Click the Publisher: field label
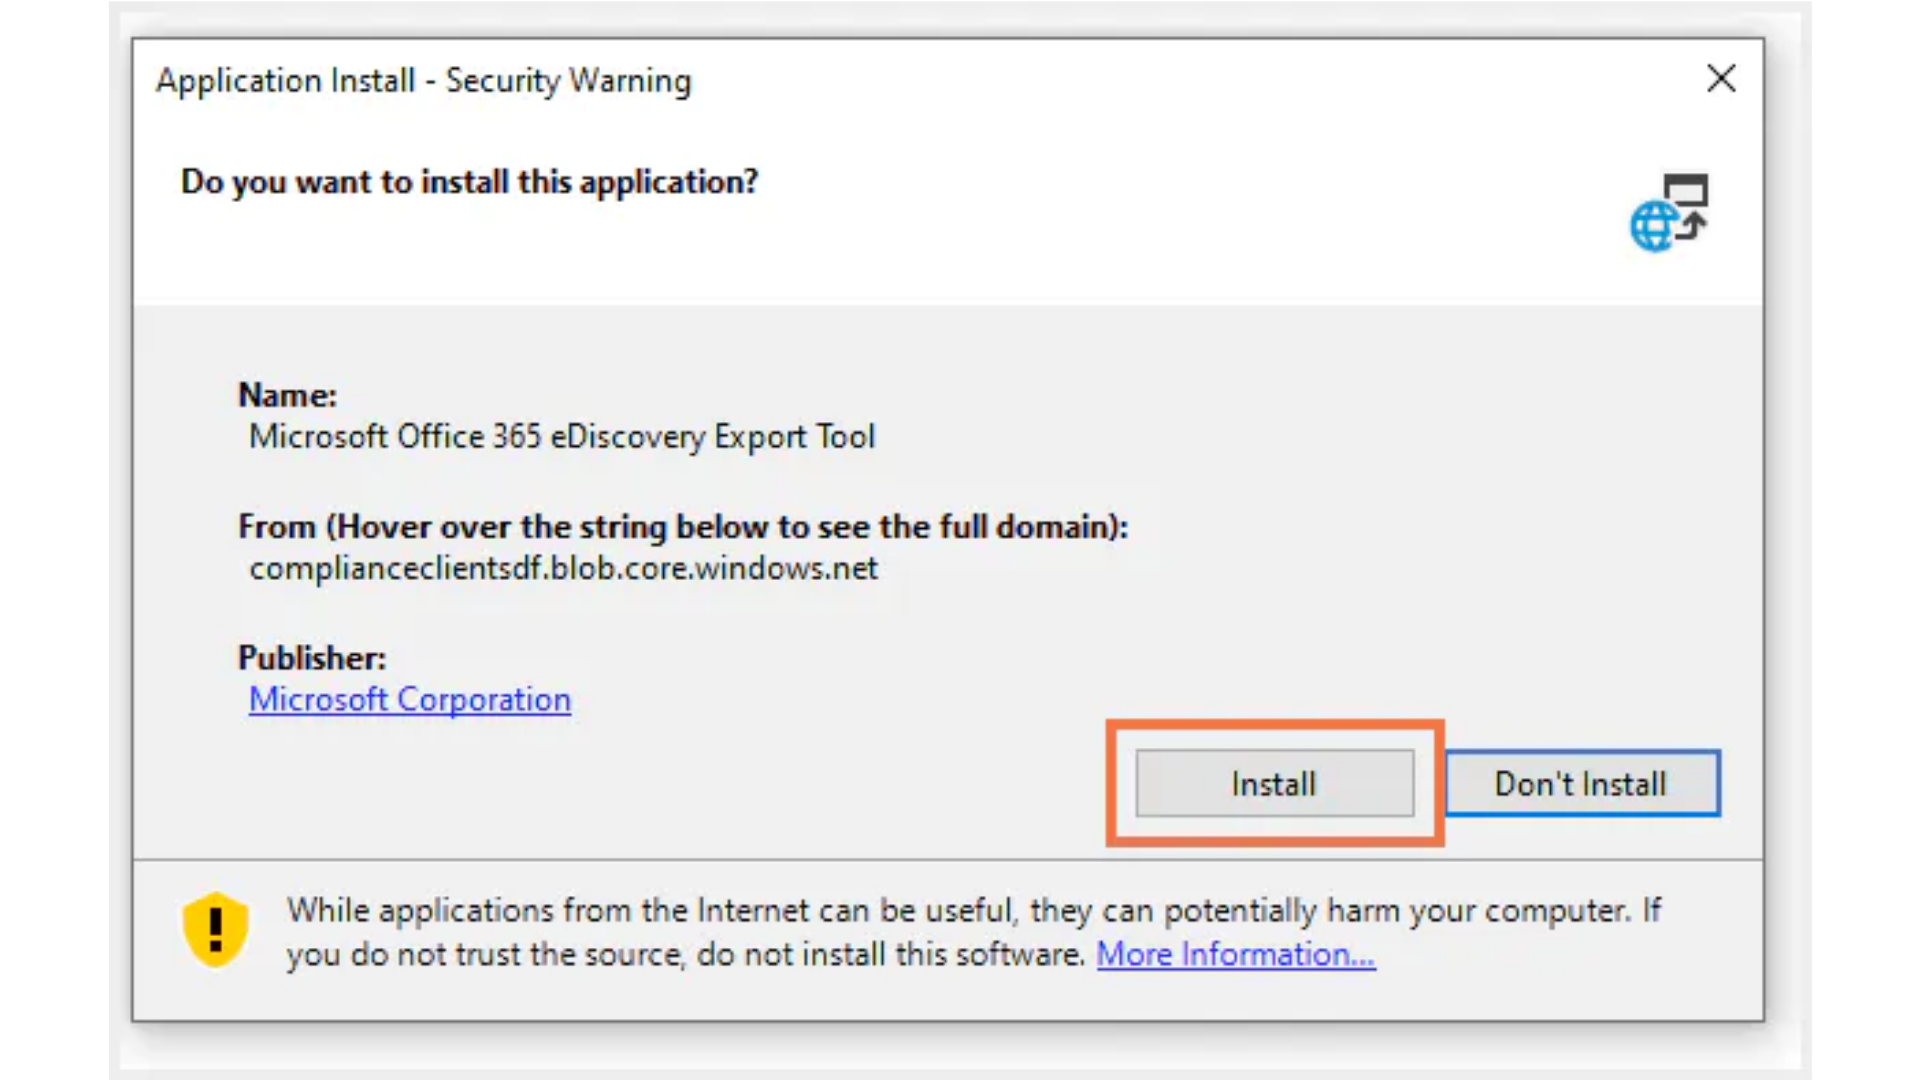 click(311, 658)
